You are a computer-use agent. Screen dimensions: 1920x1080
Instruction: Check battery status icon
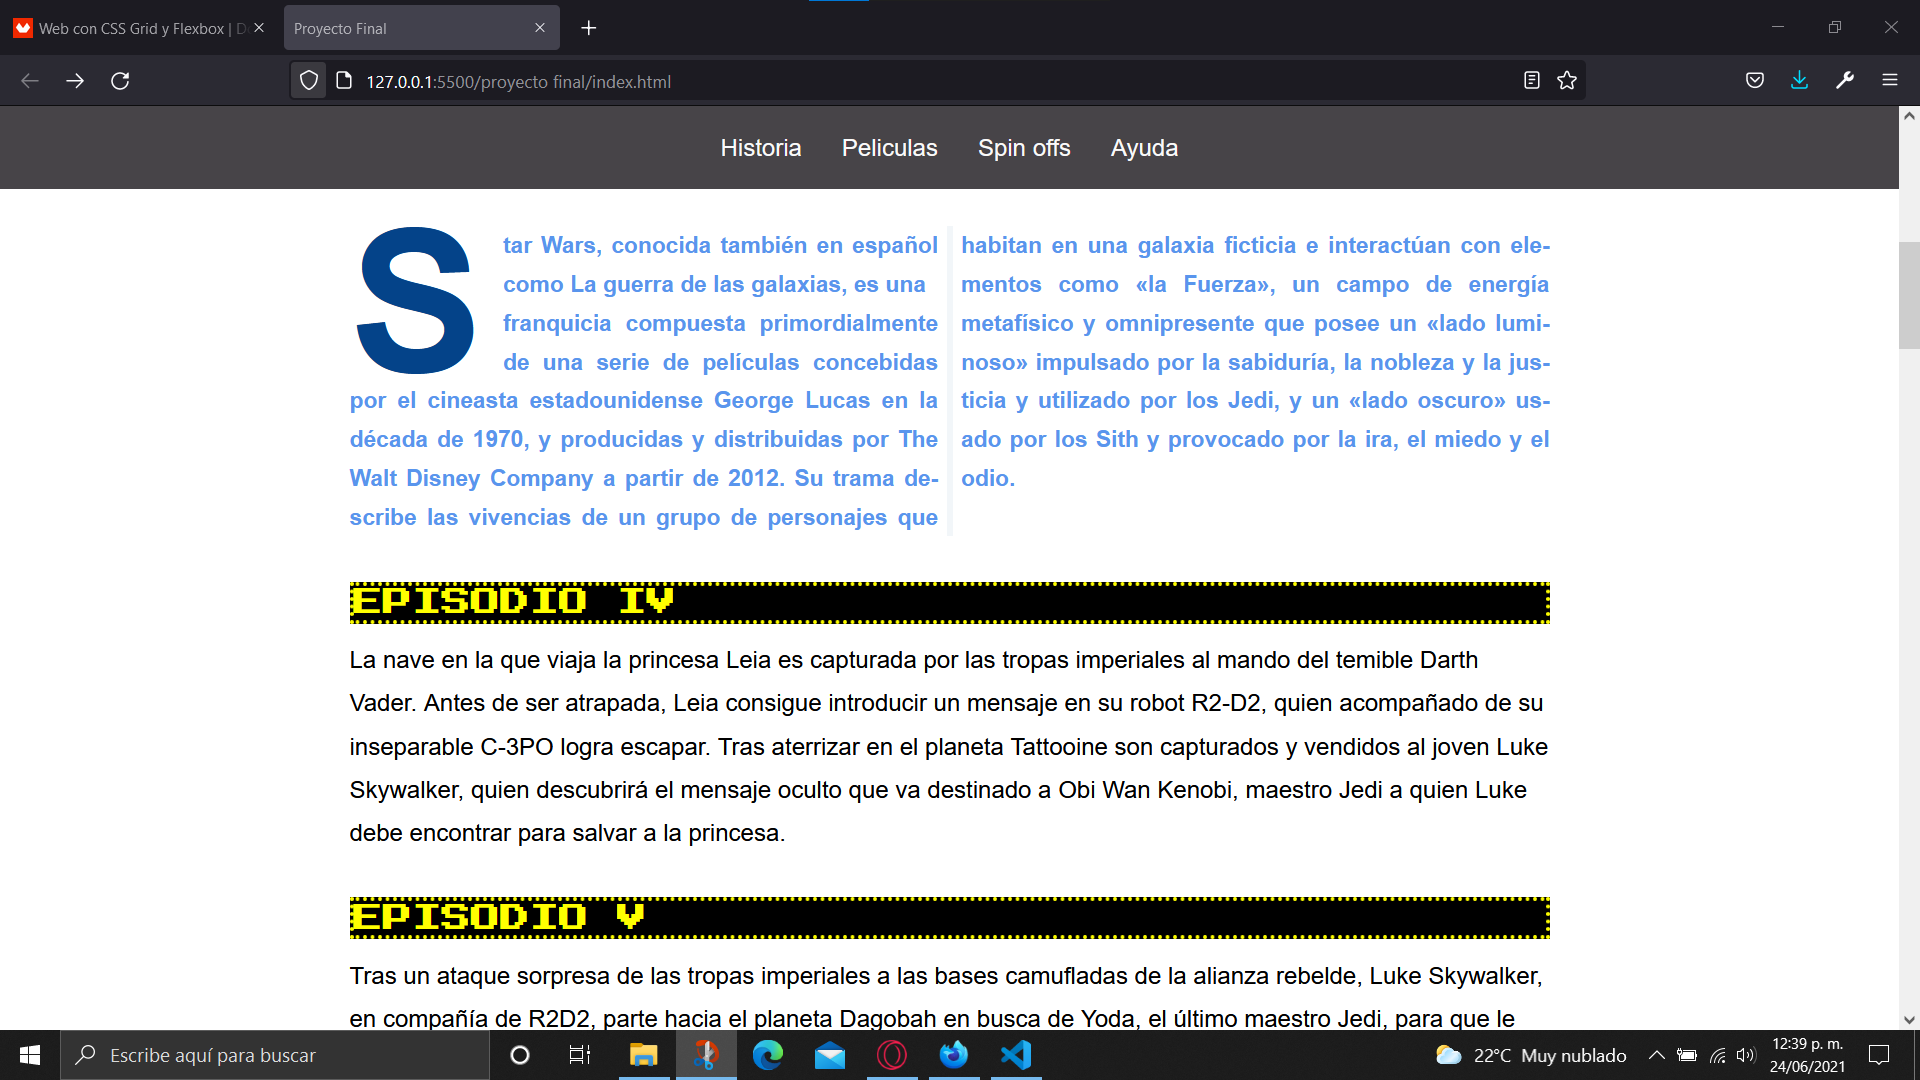(1687, 1055)
